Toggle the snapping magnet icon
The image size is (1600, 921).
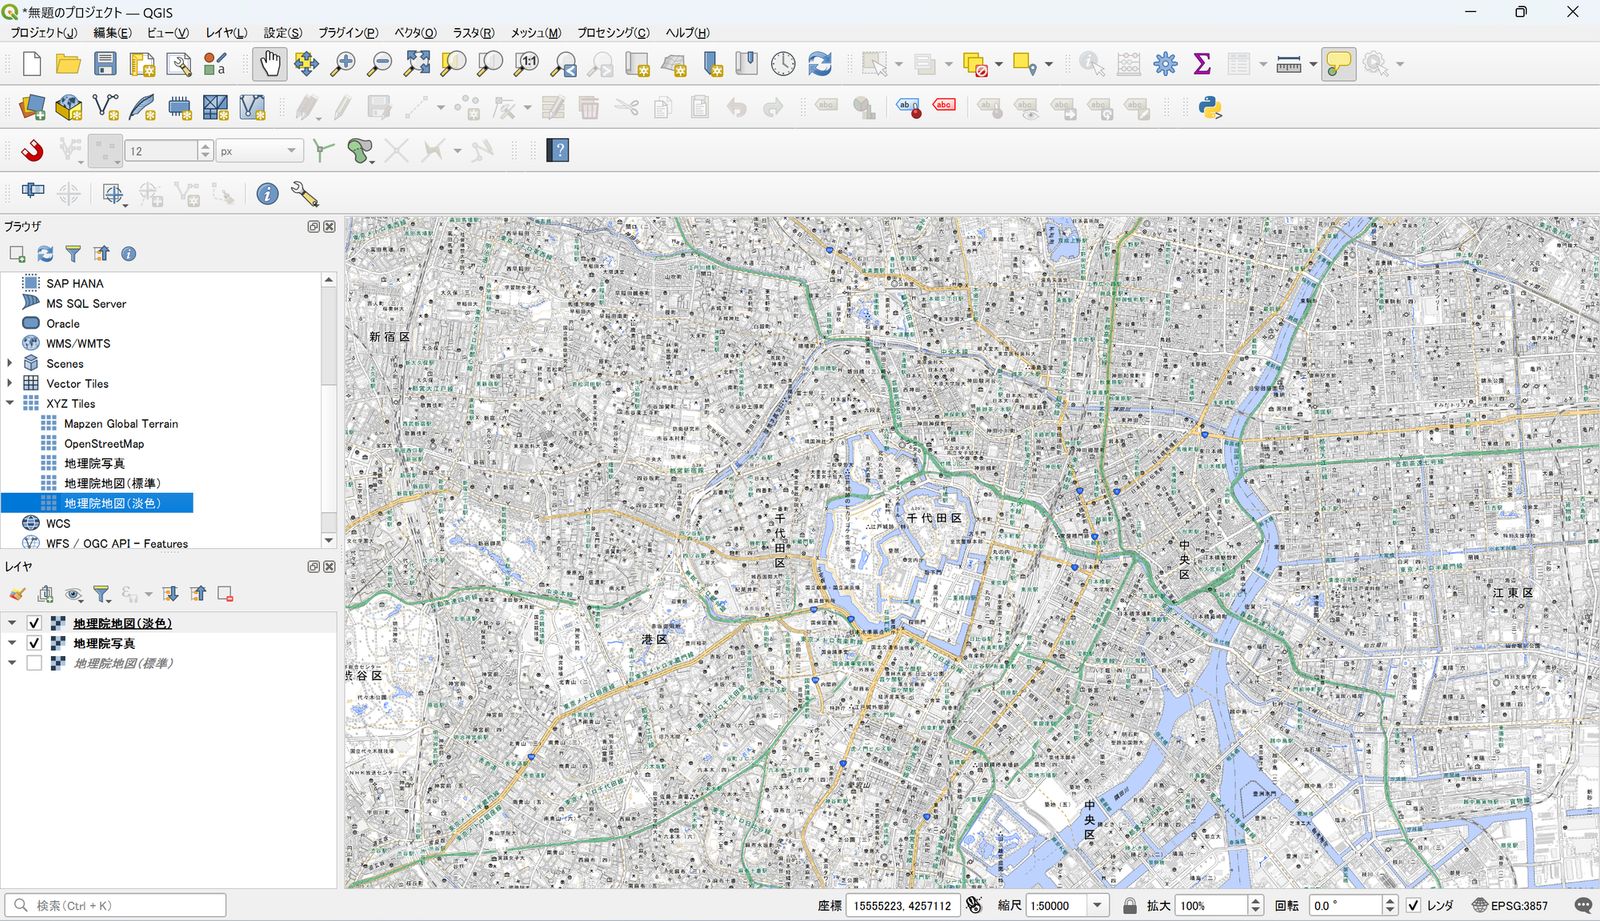(32, 151)
